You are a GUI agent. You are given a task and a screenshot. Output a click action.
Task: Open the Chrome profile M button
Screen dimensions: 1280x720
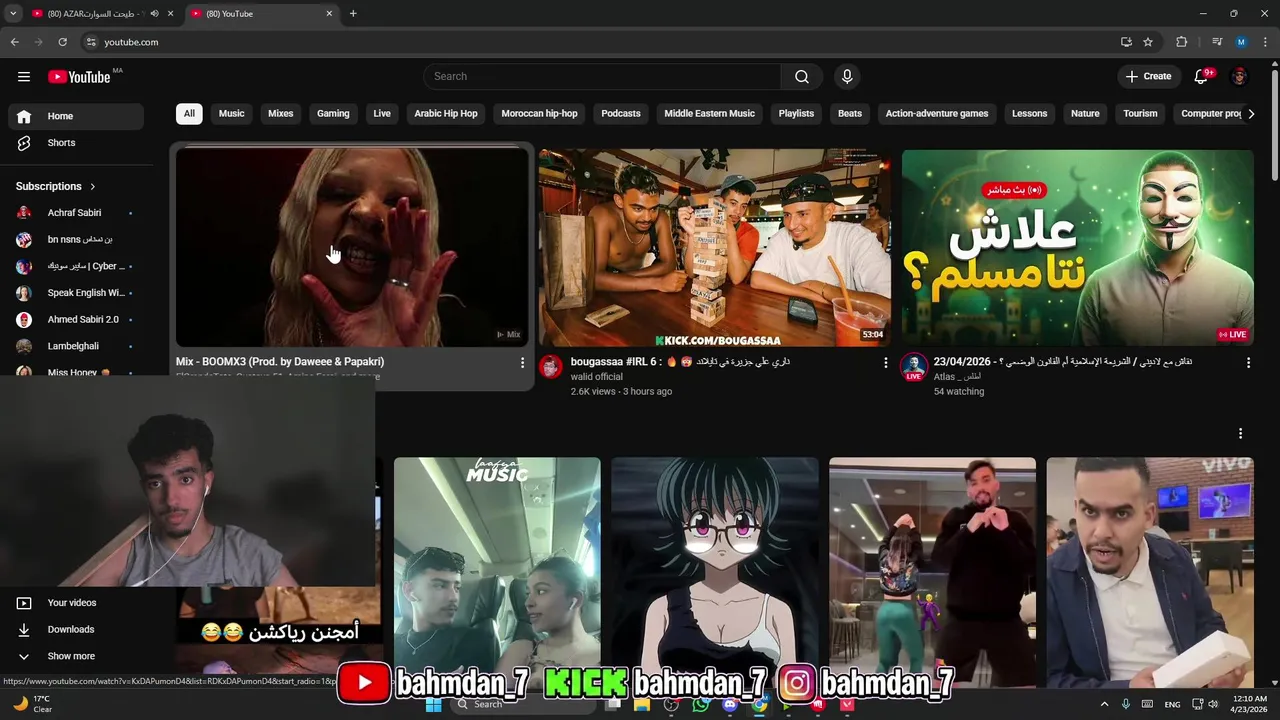tap(1241, 42)
